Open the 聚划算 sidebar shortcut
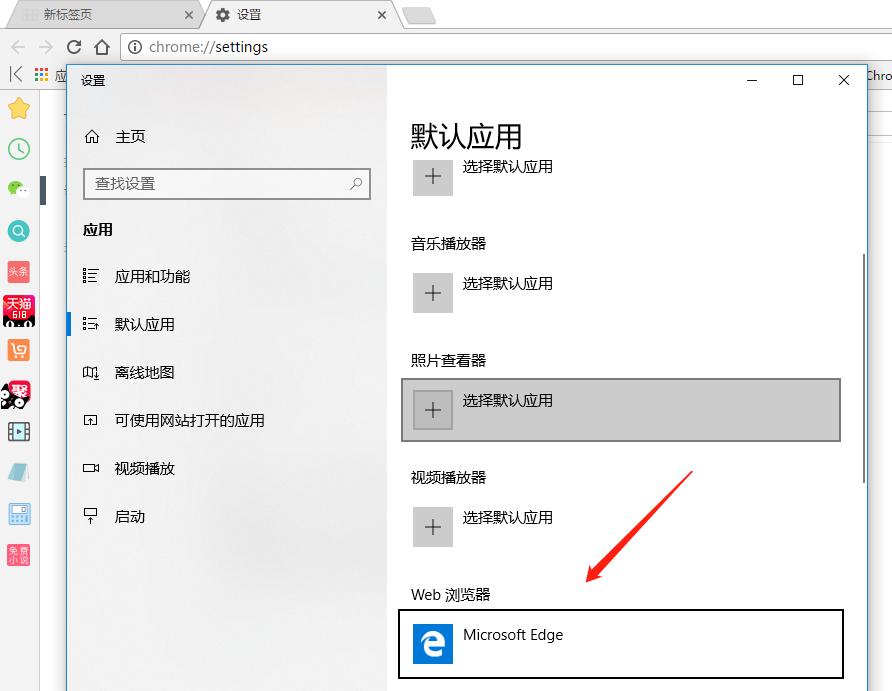Image resolution: width=892 pixels, height=691 pixels. coord(19,394)
